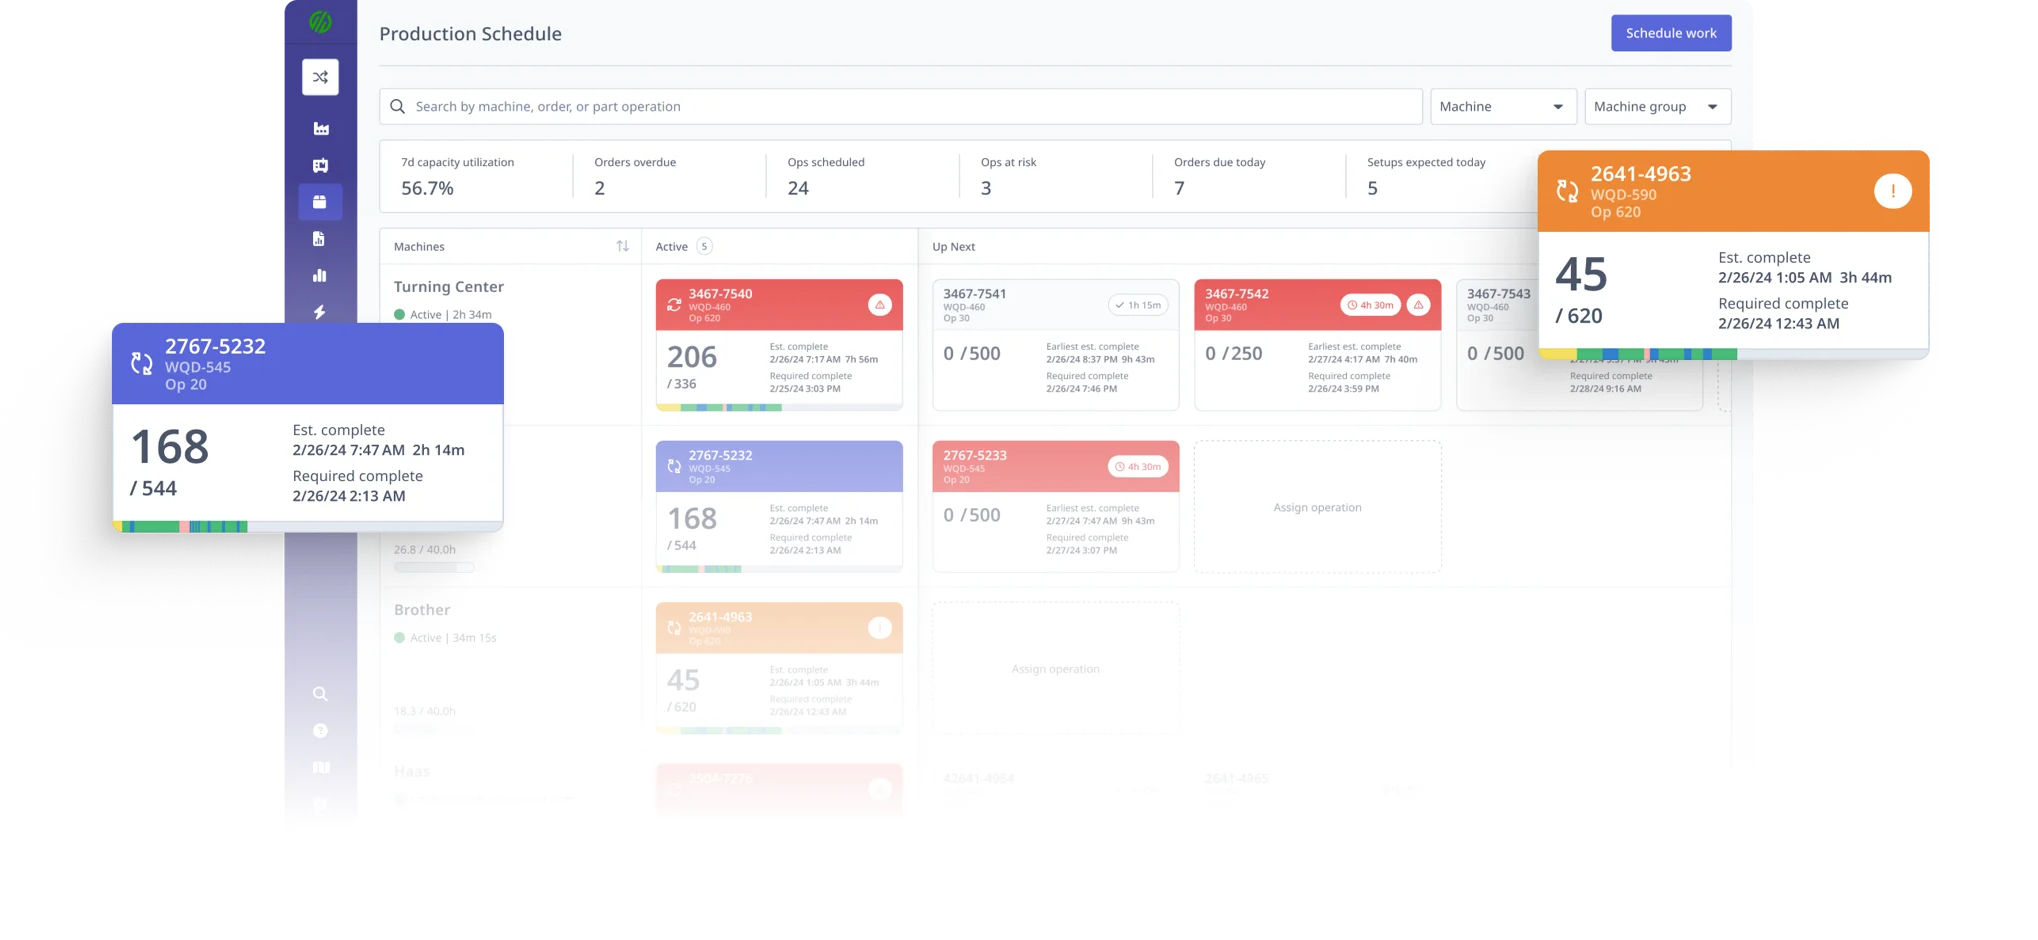Screen dimensions: 2038x940
Task: Click the green Active status dot for Turning Center
Action: point(399,314)
